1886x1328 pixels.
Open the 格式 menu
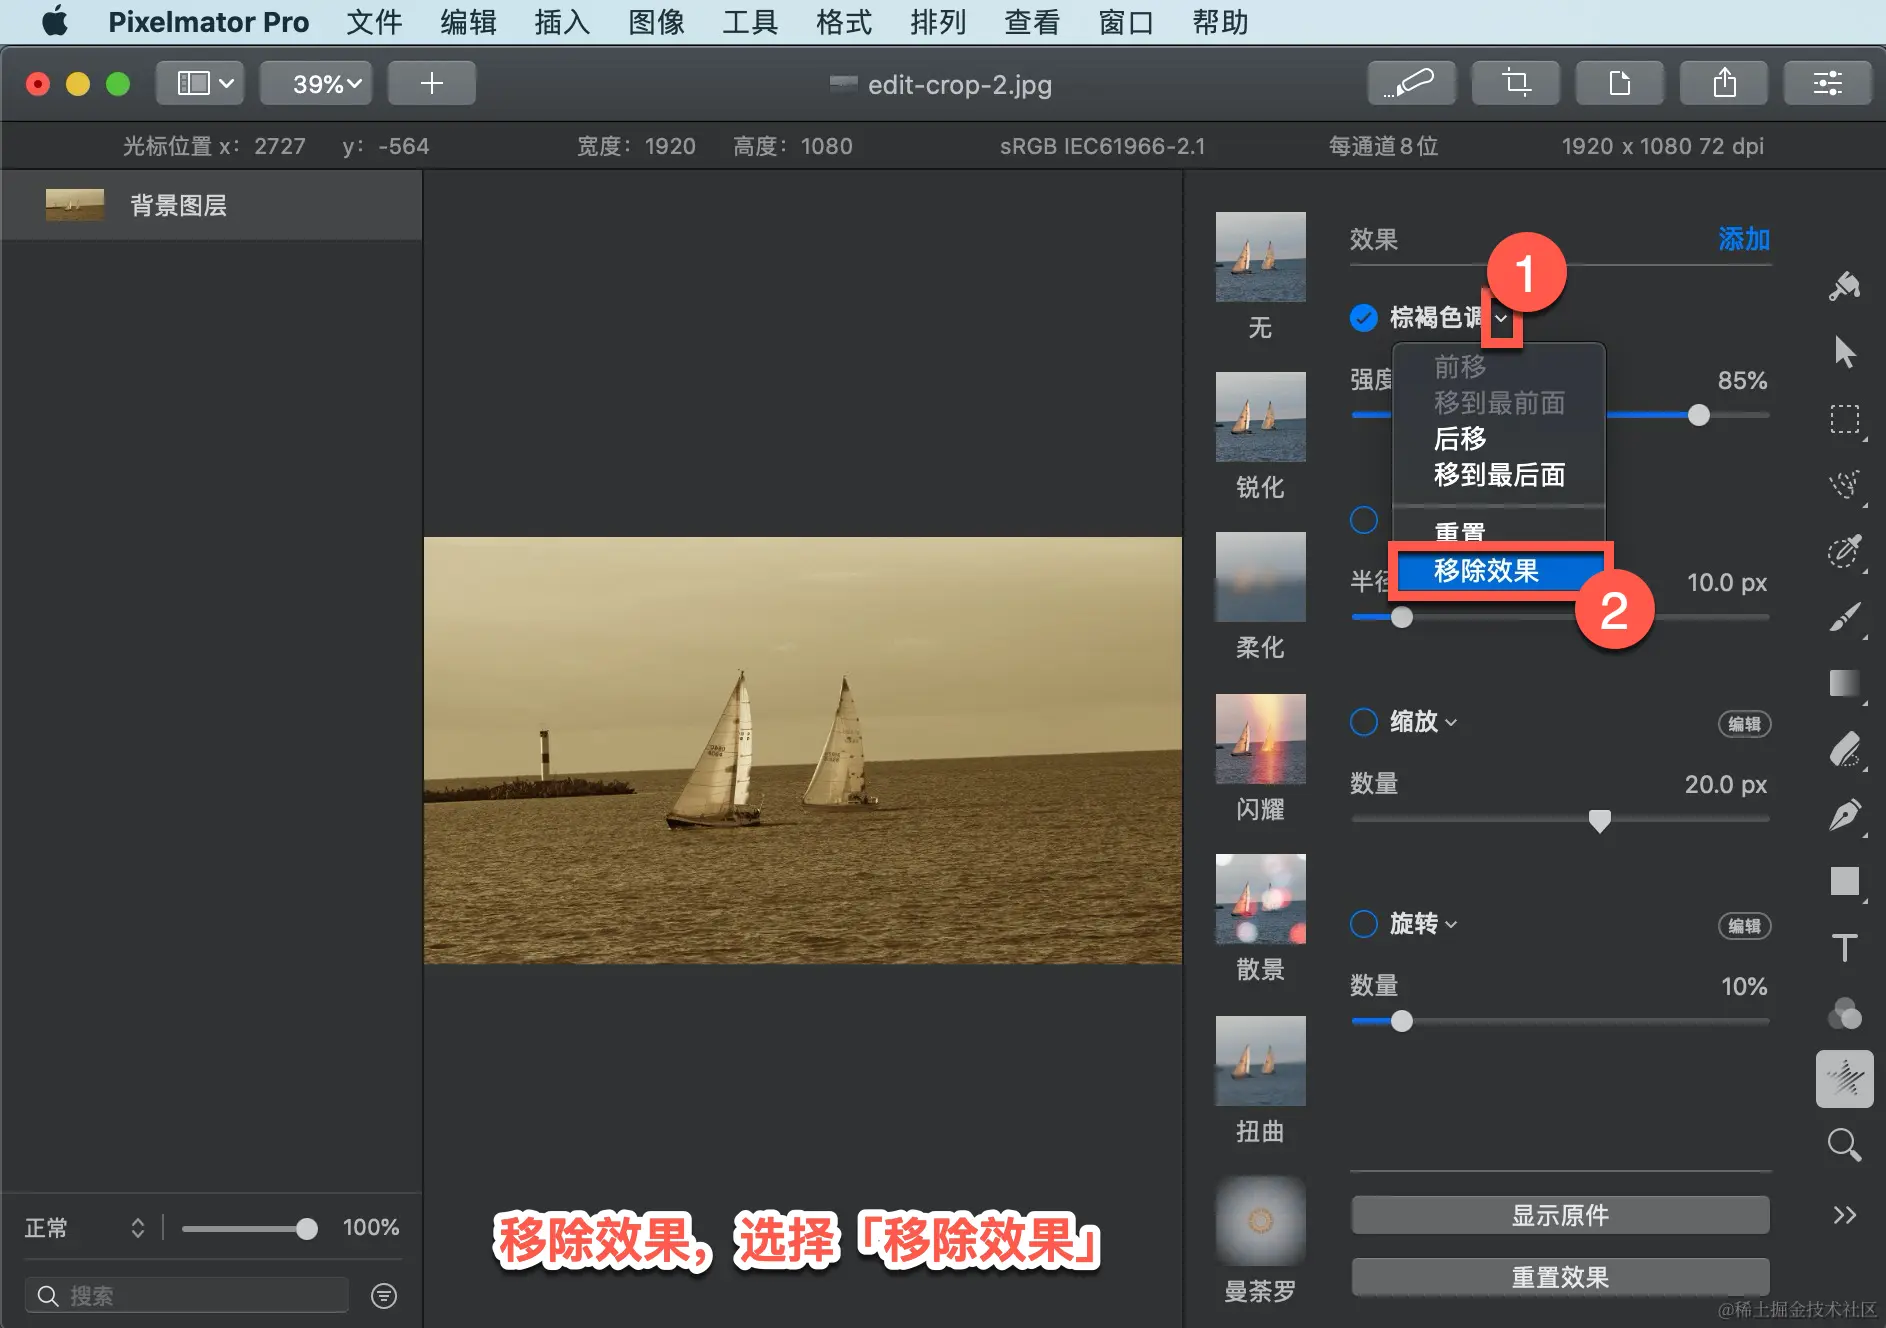844,22
